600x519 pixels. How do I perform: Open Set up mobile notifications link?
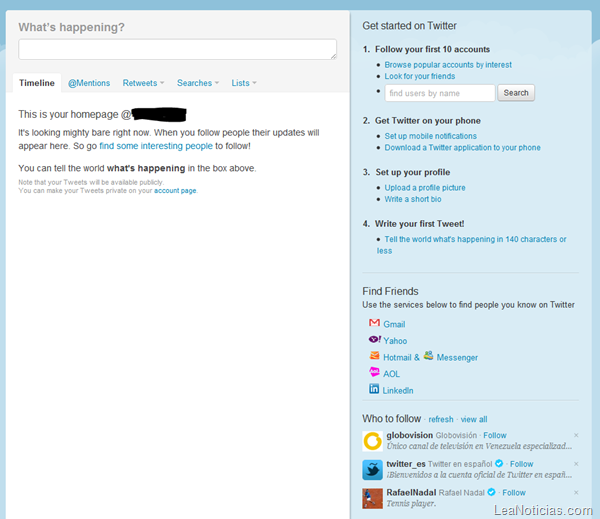point(430,136)
